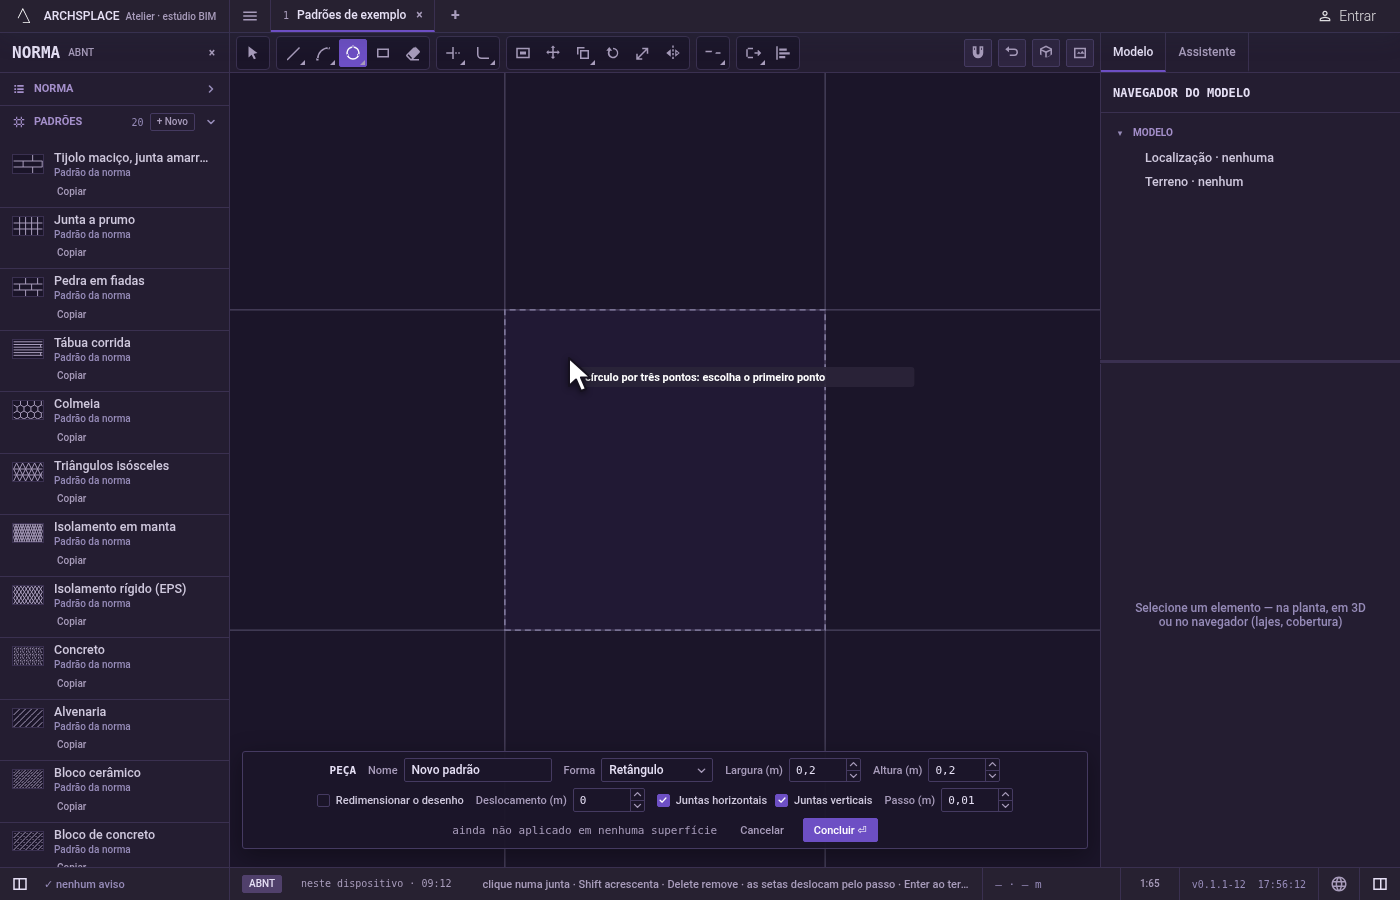Click the Align tool icon
This screenshot has width=1400, height=900.
tap(783, 53)
